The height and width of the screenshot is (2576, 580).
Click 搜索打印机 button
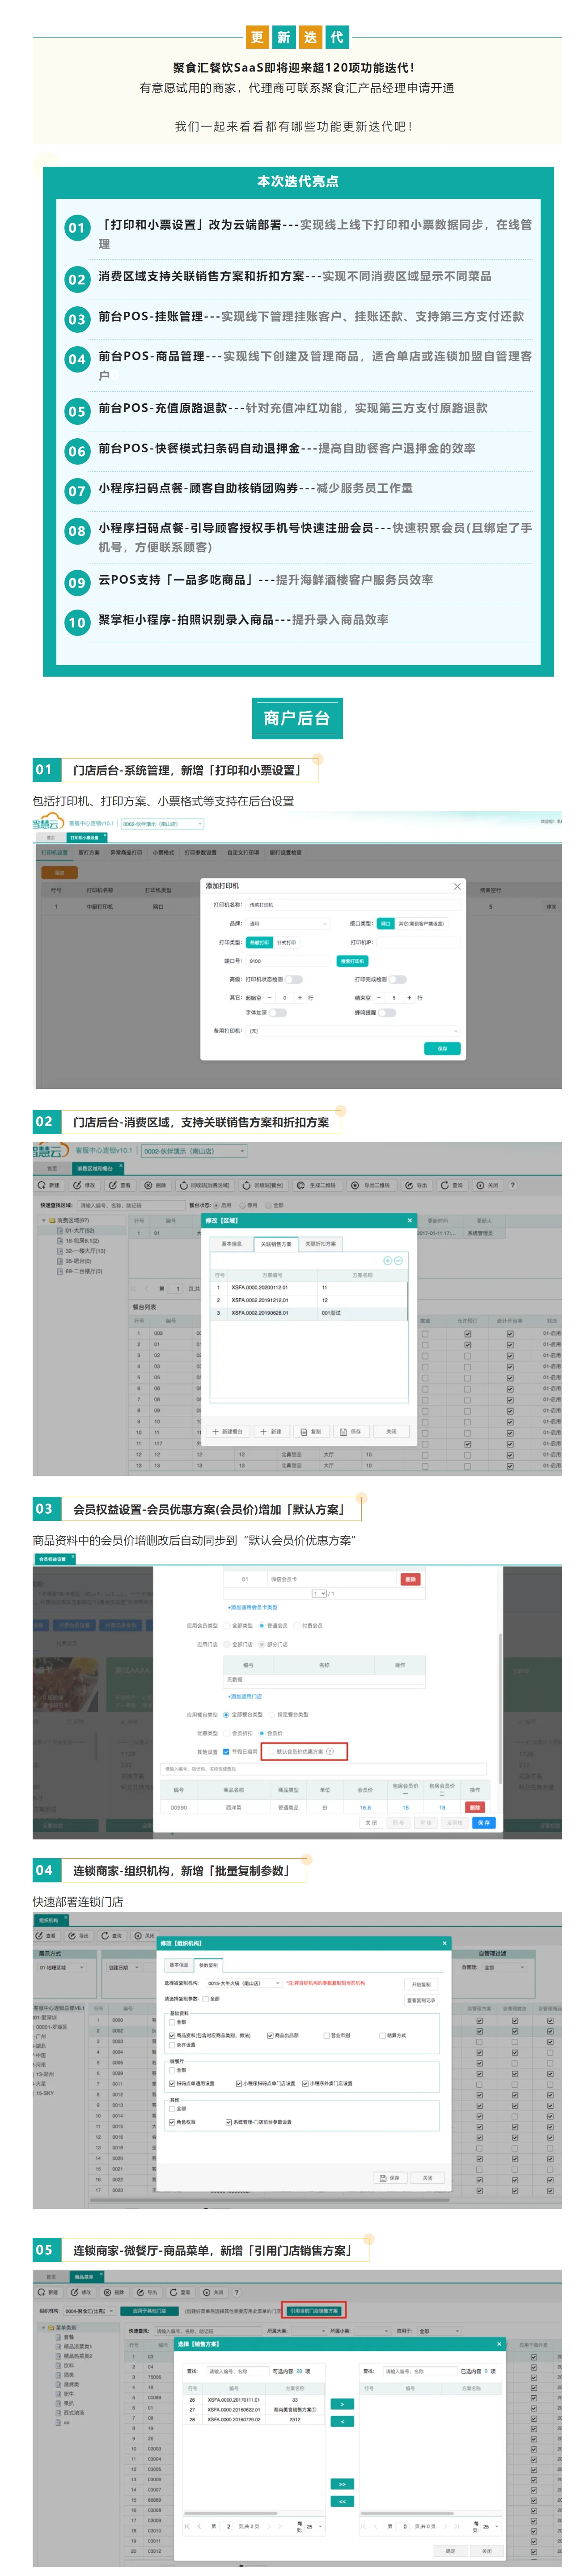click(352, 961)
